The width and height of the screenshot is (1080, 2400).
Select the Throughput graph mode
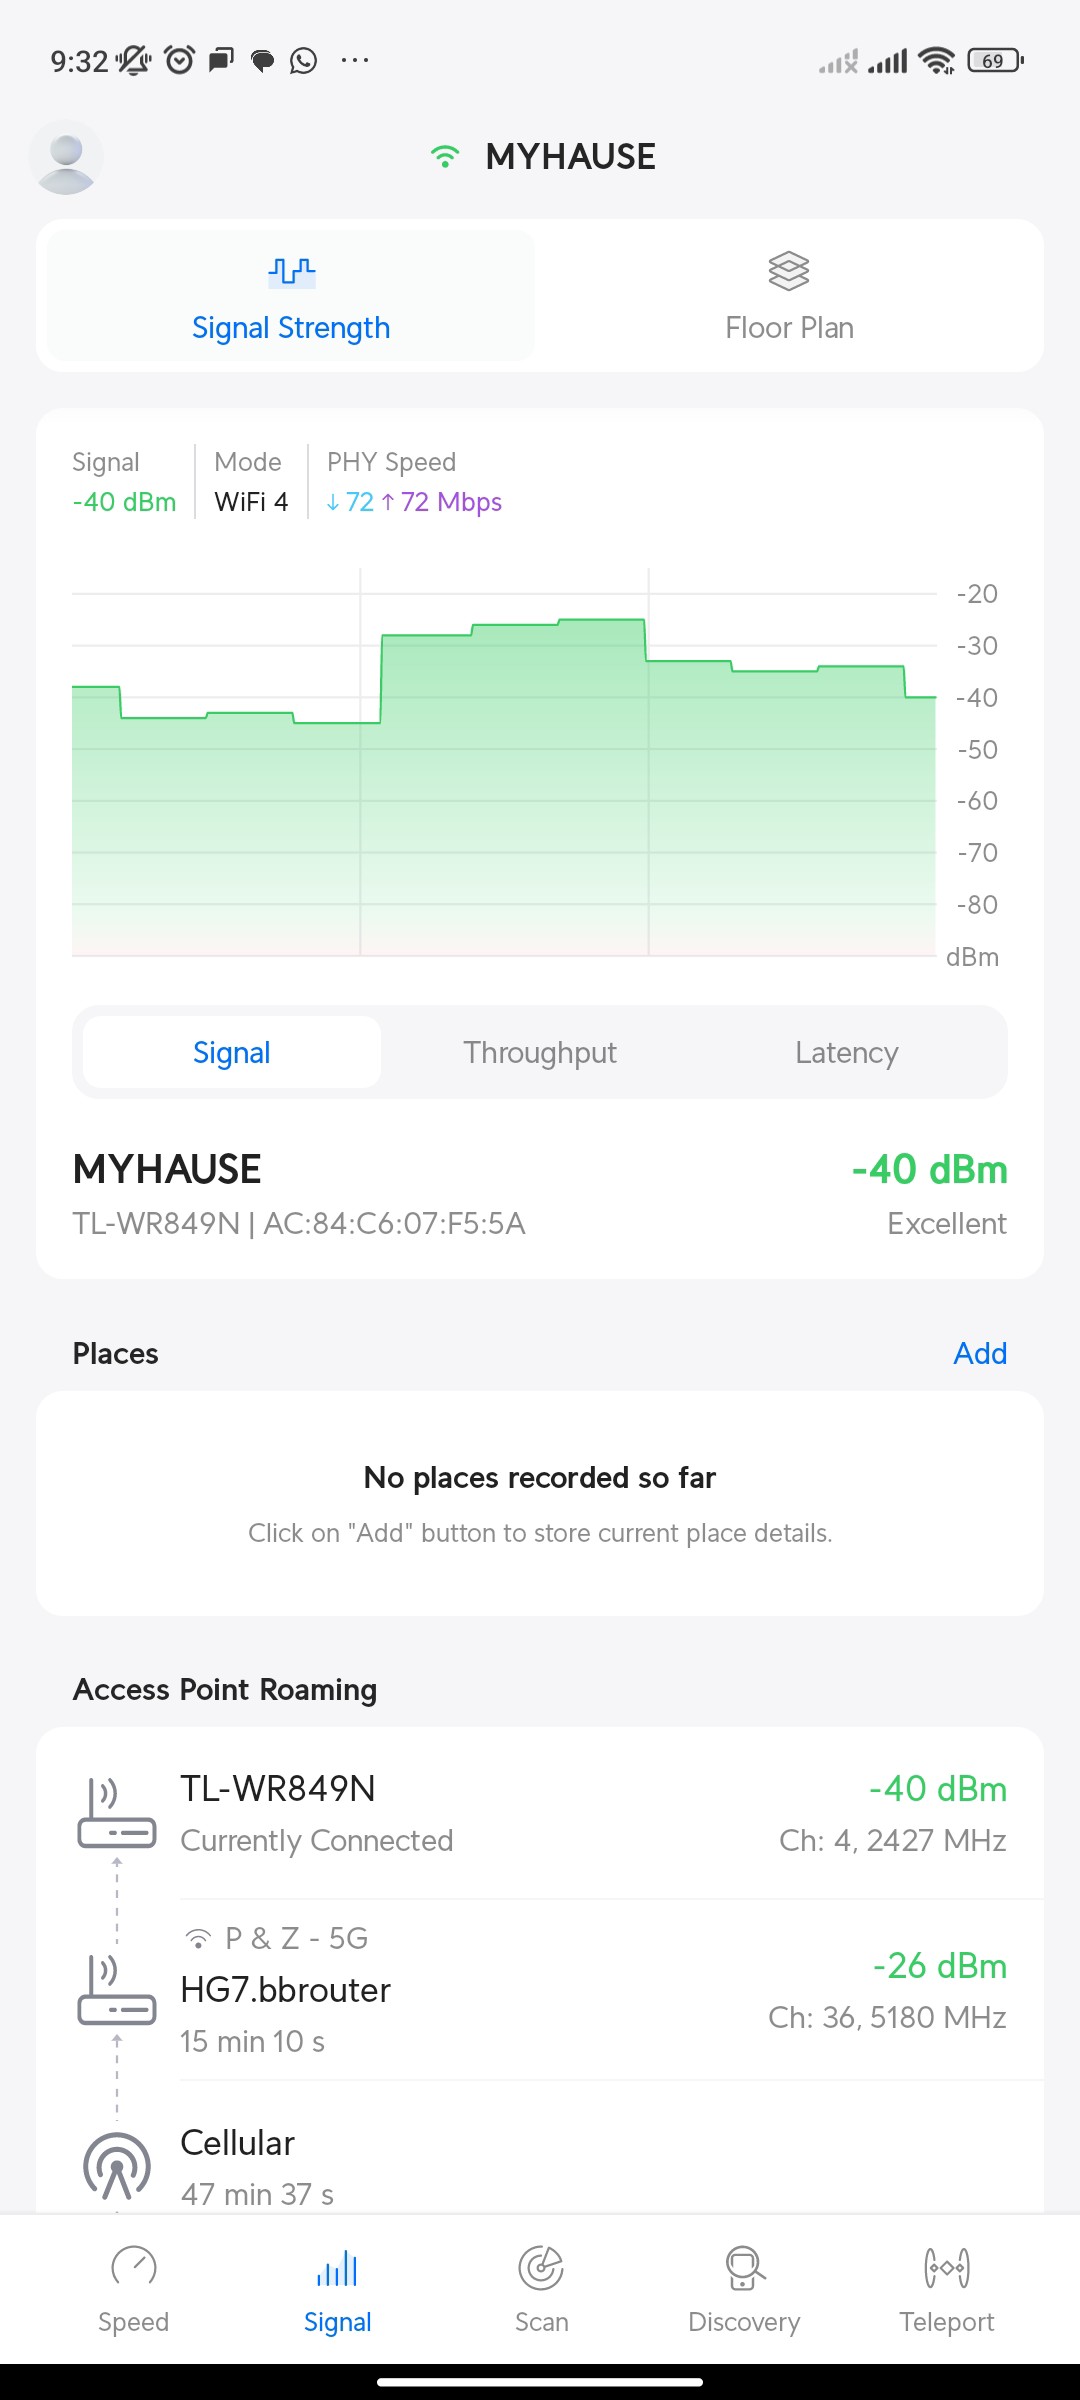540,1052
